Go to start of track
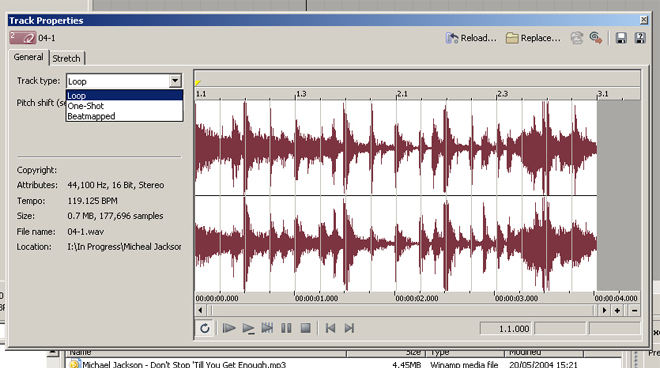Image resolution: width=660 pixels, height=368 pixels. [x=330, y=328]
